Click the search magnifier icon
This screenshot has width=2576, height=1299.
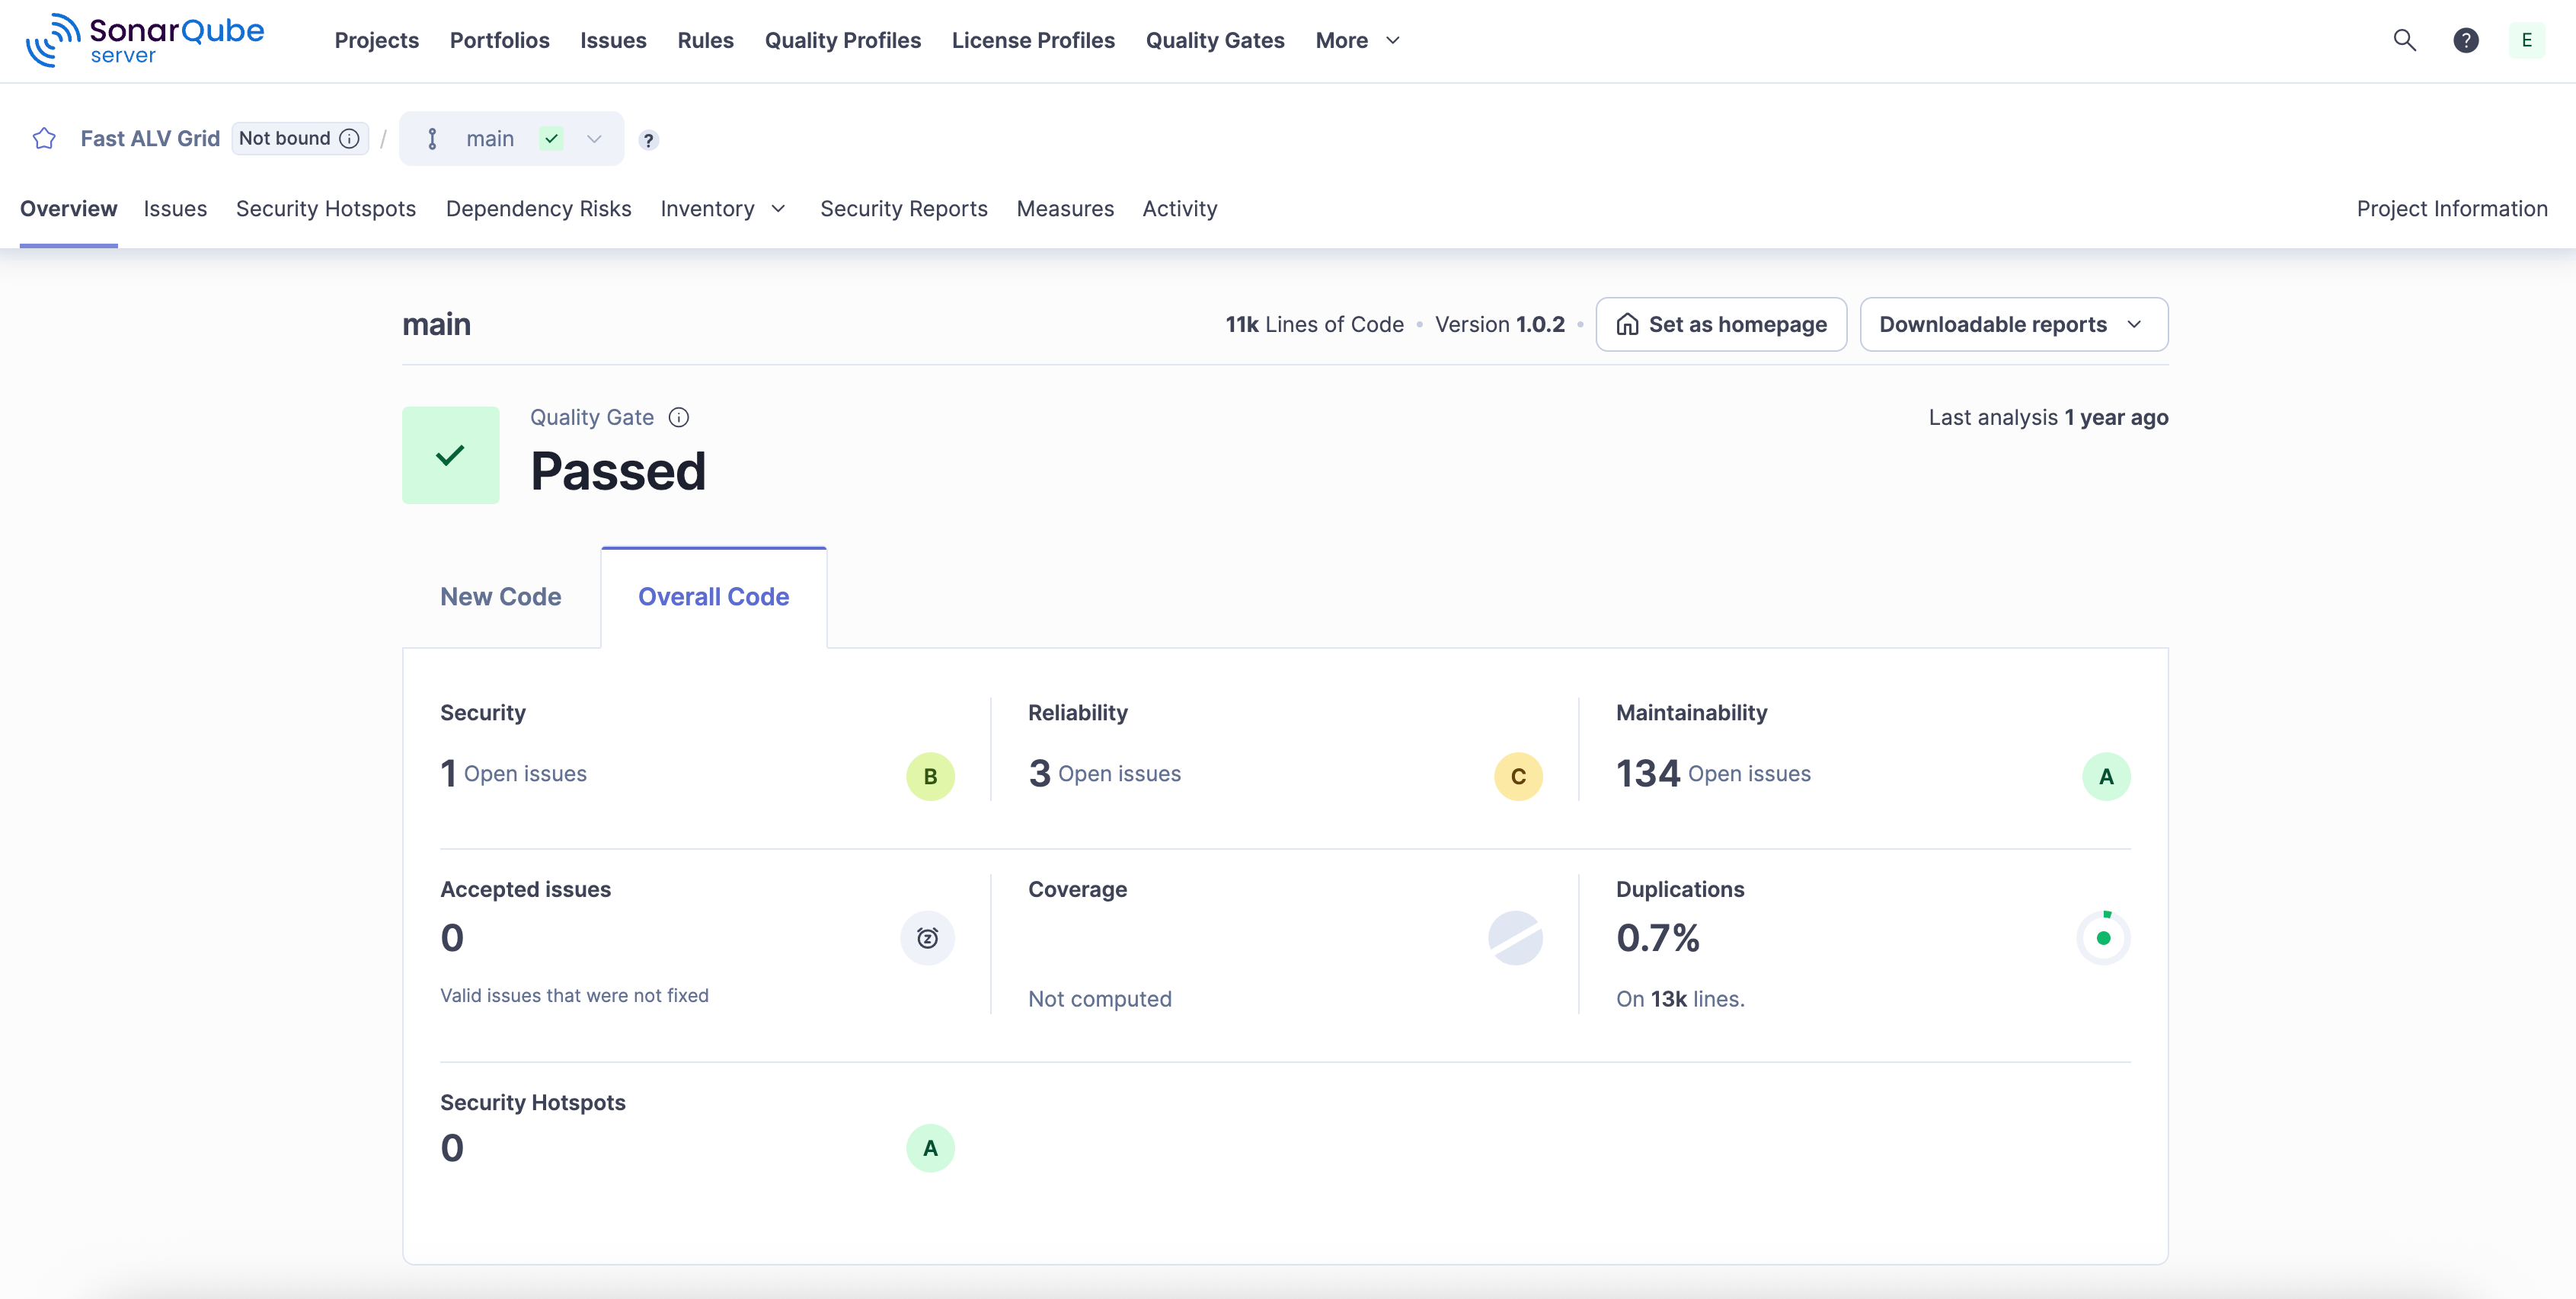click(2404, 40)
